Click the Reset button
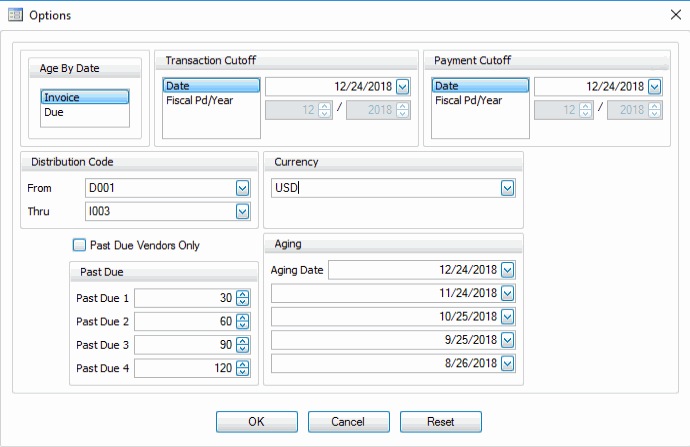Viewport: 690px width, 447px height. tap(440, 422)
